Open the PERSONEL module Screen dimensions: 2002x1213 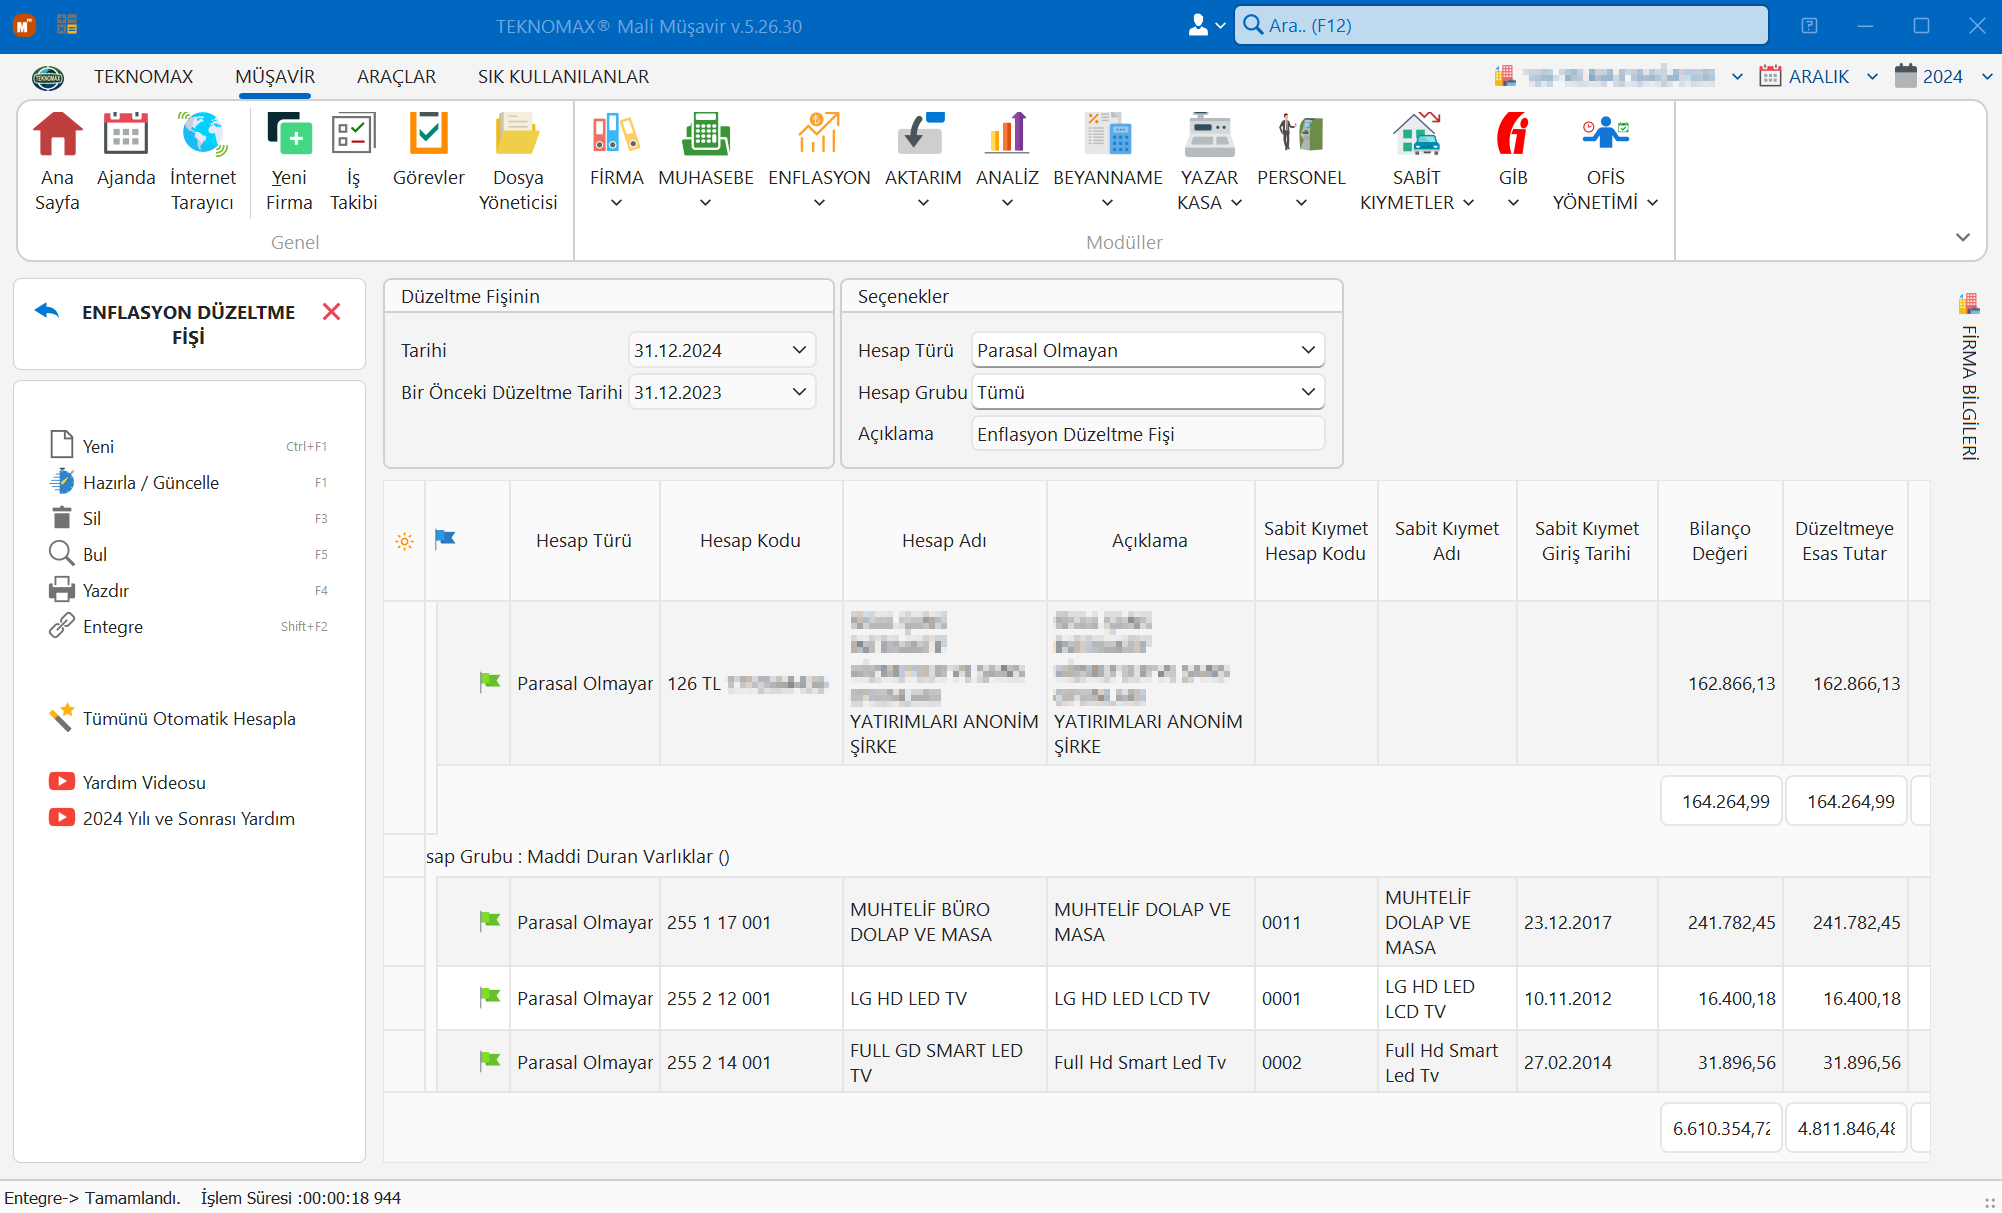(x=1301, y=161)
